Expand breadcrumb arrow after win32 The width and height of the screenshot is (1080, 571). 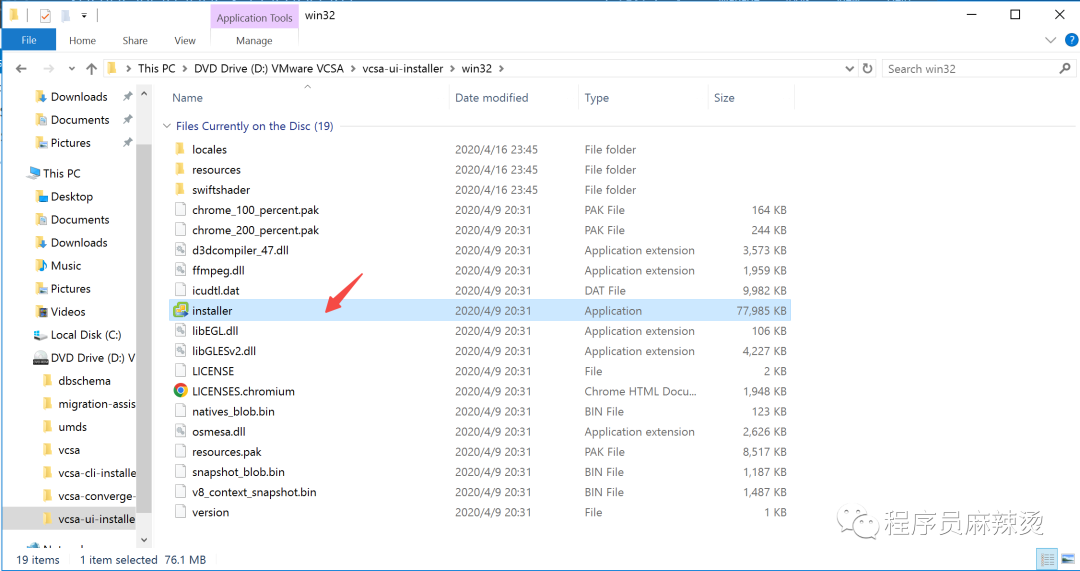click(x=501, y=69)
